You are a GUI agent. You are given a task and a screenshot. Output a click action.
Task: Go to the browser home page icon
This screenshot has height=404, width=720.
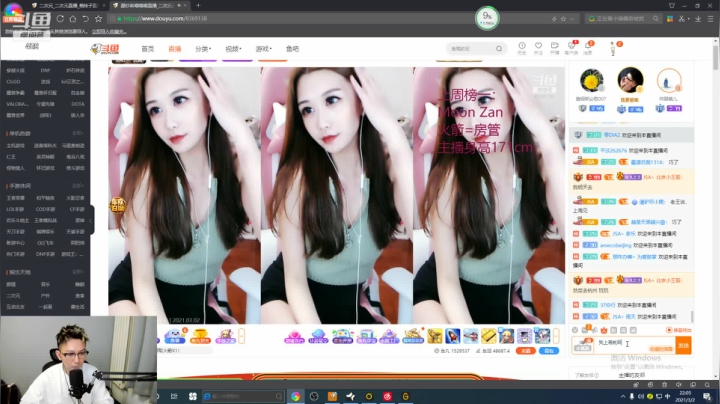[x=73, y=19]
